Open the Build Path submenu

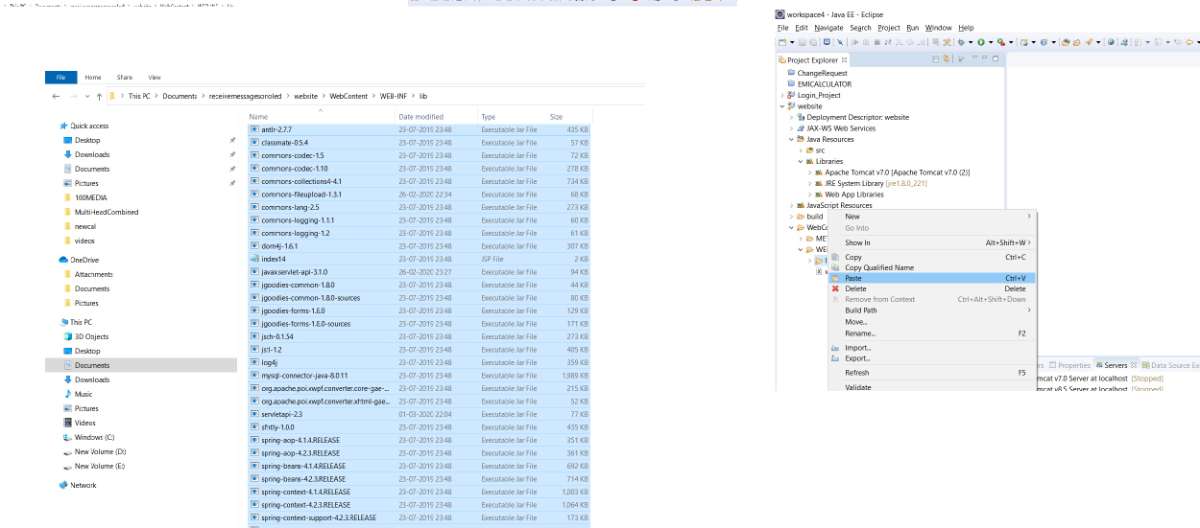931,310
